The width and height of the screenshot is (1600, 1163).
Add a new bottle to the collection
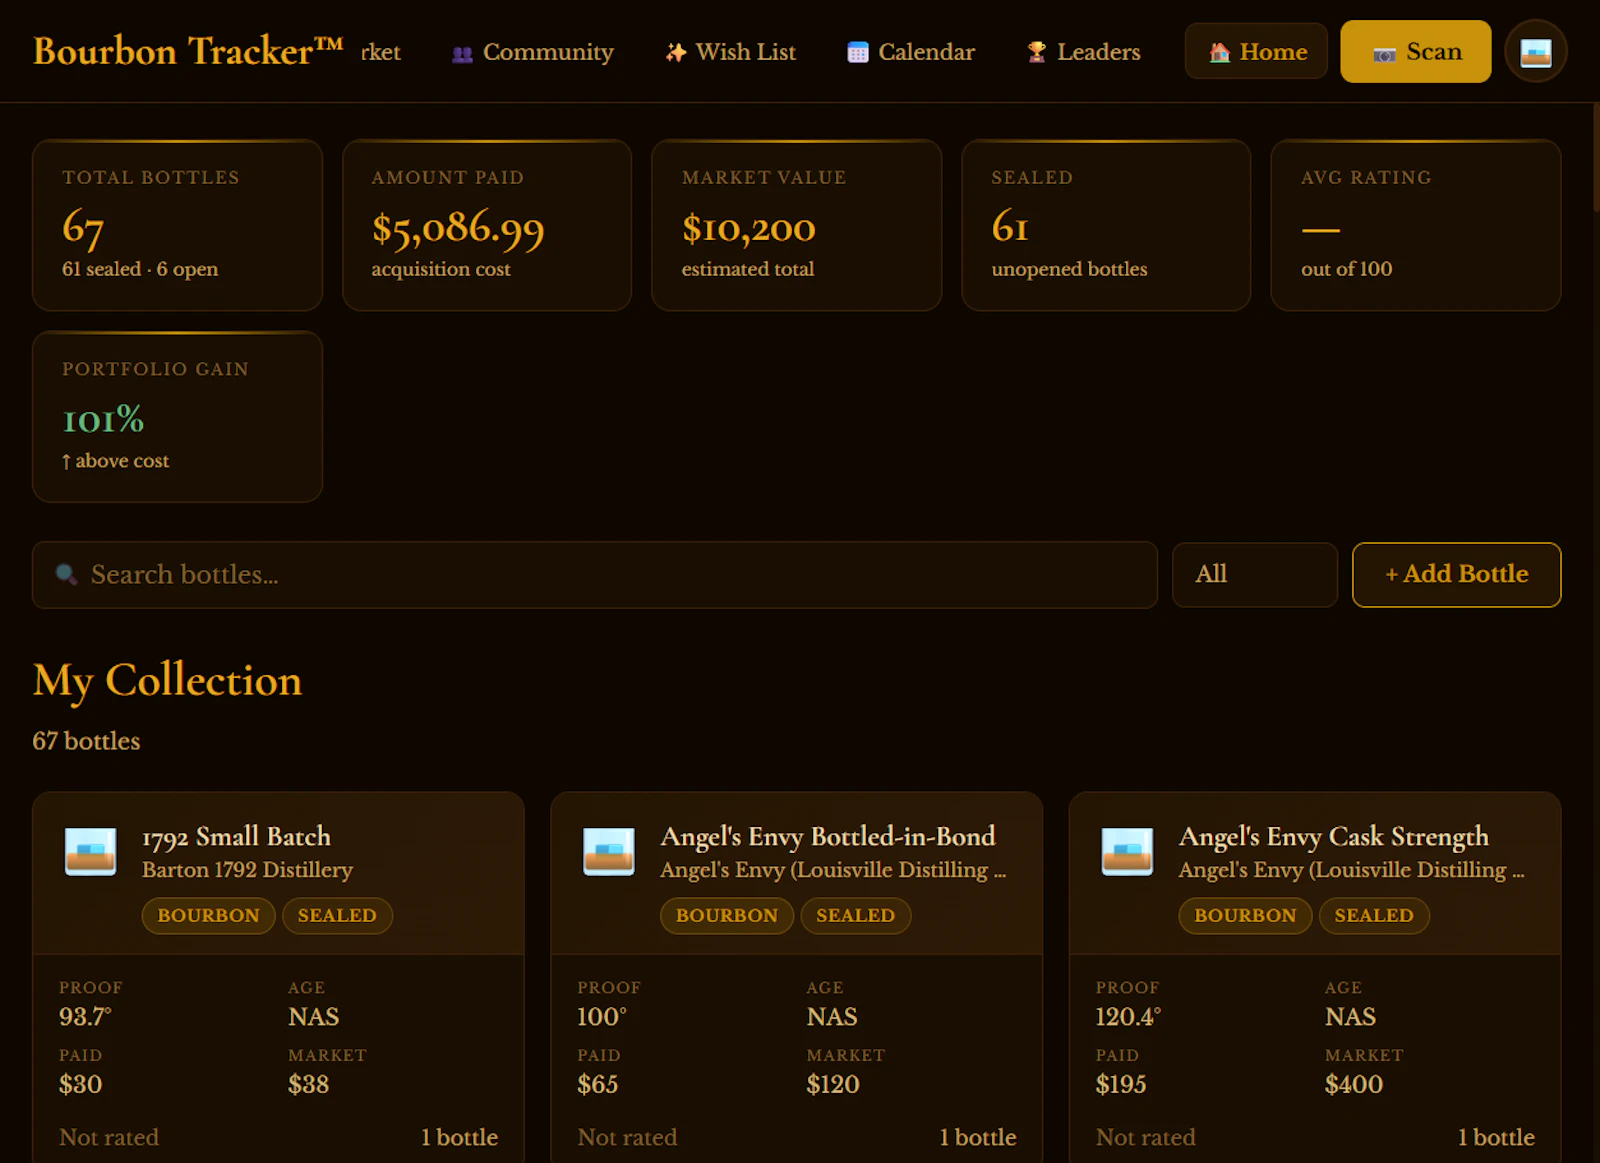(1457, 575)
